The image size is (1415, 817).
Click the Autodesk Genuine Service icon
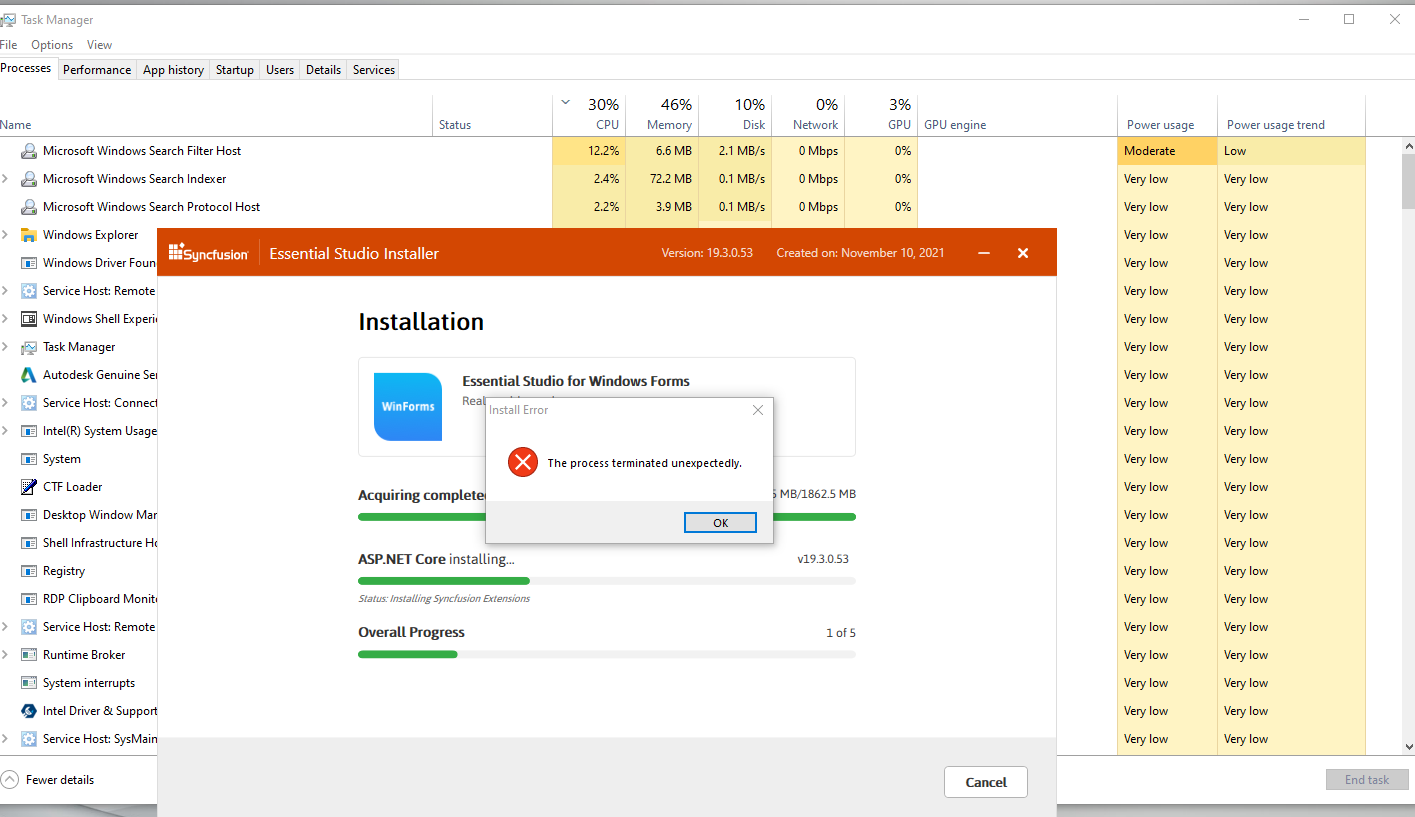click(29, 375)
